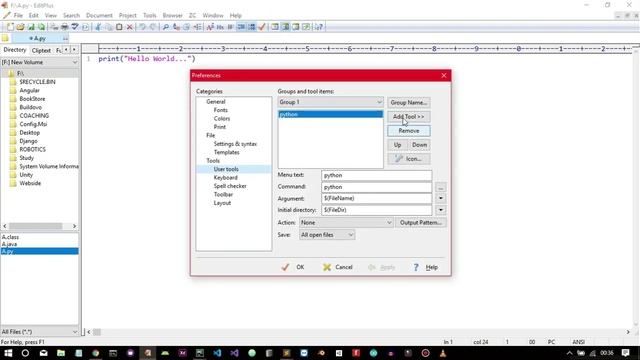The width and height of the screenshot is (640, 360).
Task: Click the Cut scissors toolbar icon
Action: (x=98, y=27)
